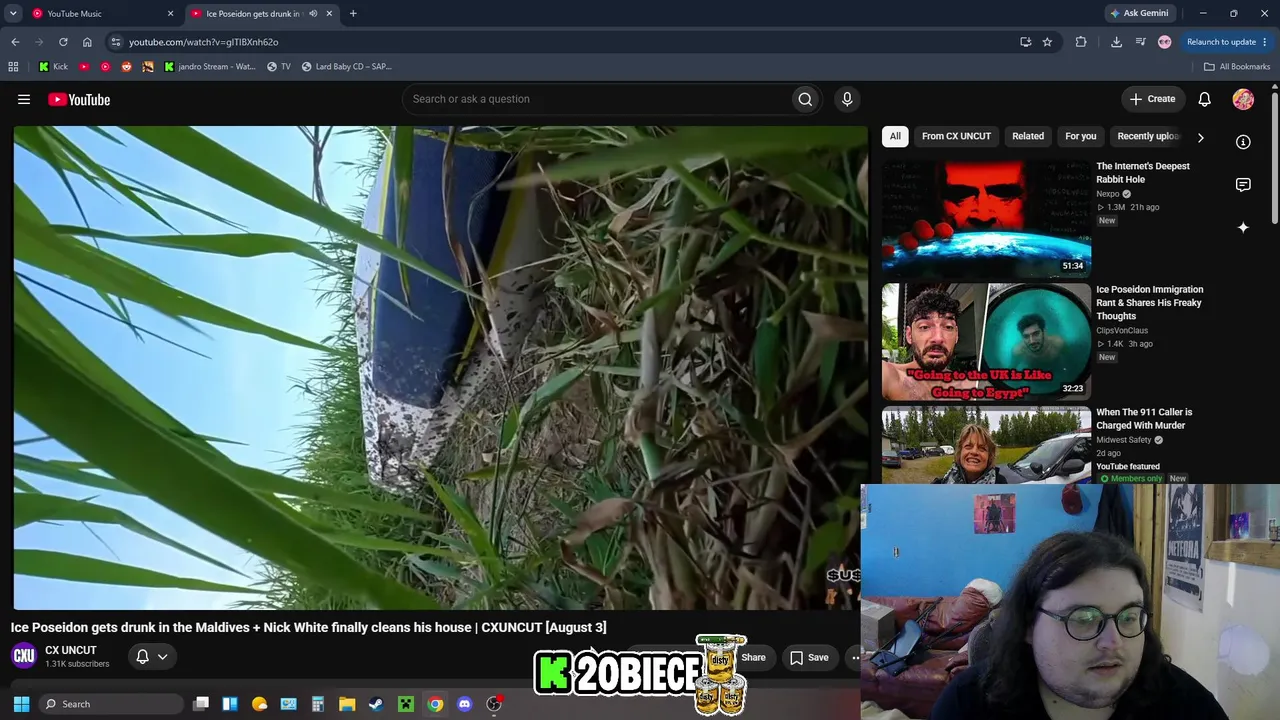Open the TV bookmark
Screen dimensions: 1280x720
(x=279, y=67)
